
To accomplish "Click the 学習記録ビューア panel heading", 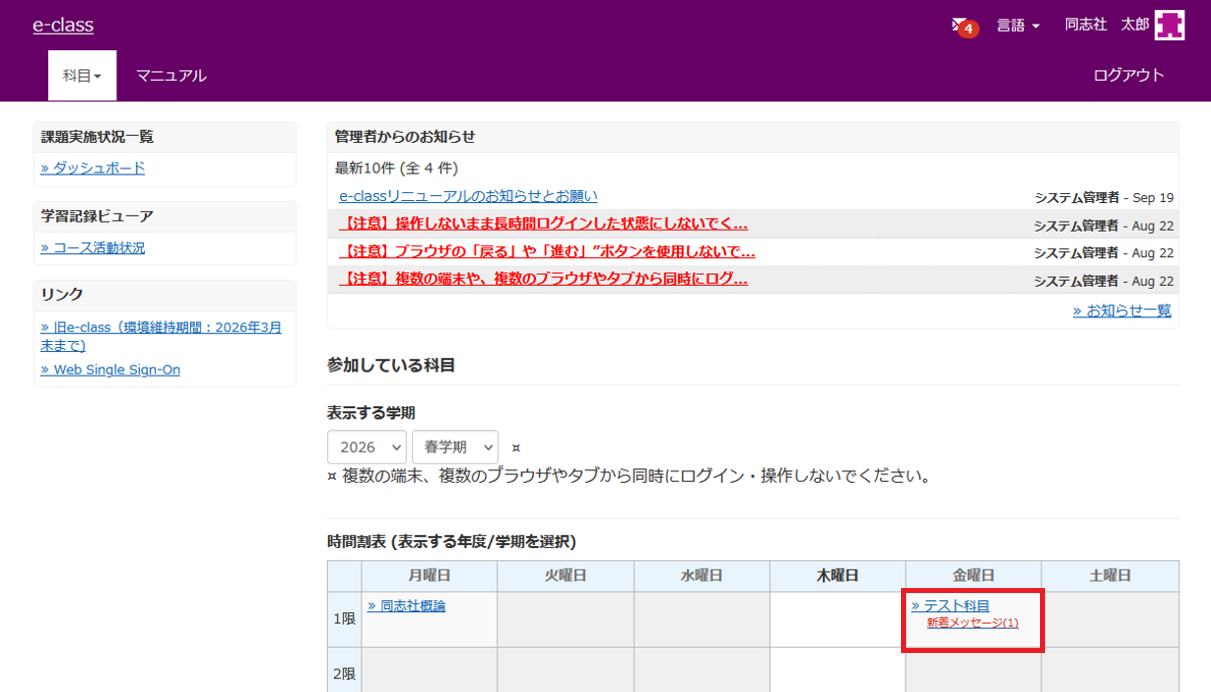I will click(97, 216).
